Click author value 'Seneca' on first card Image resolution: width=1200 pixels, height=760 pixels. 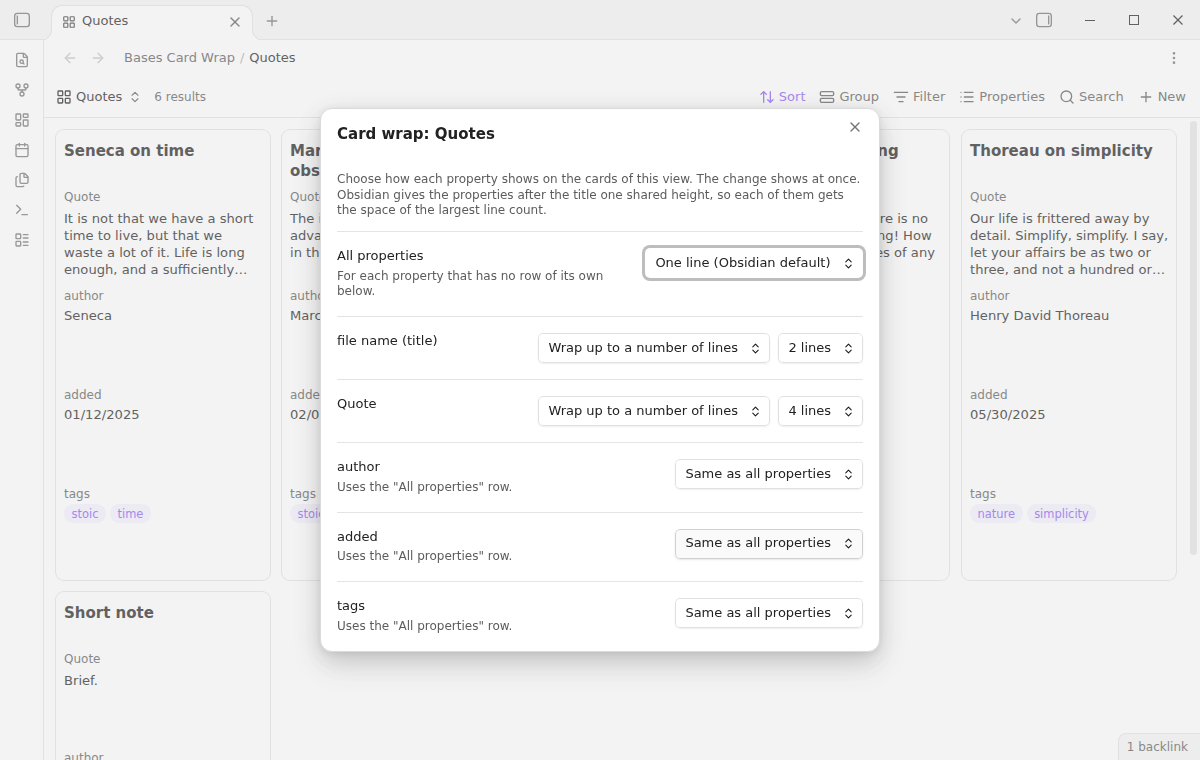(88, 316)
